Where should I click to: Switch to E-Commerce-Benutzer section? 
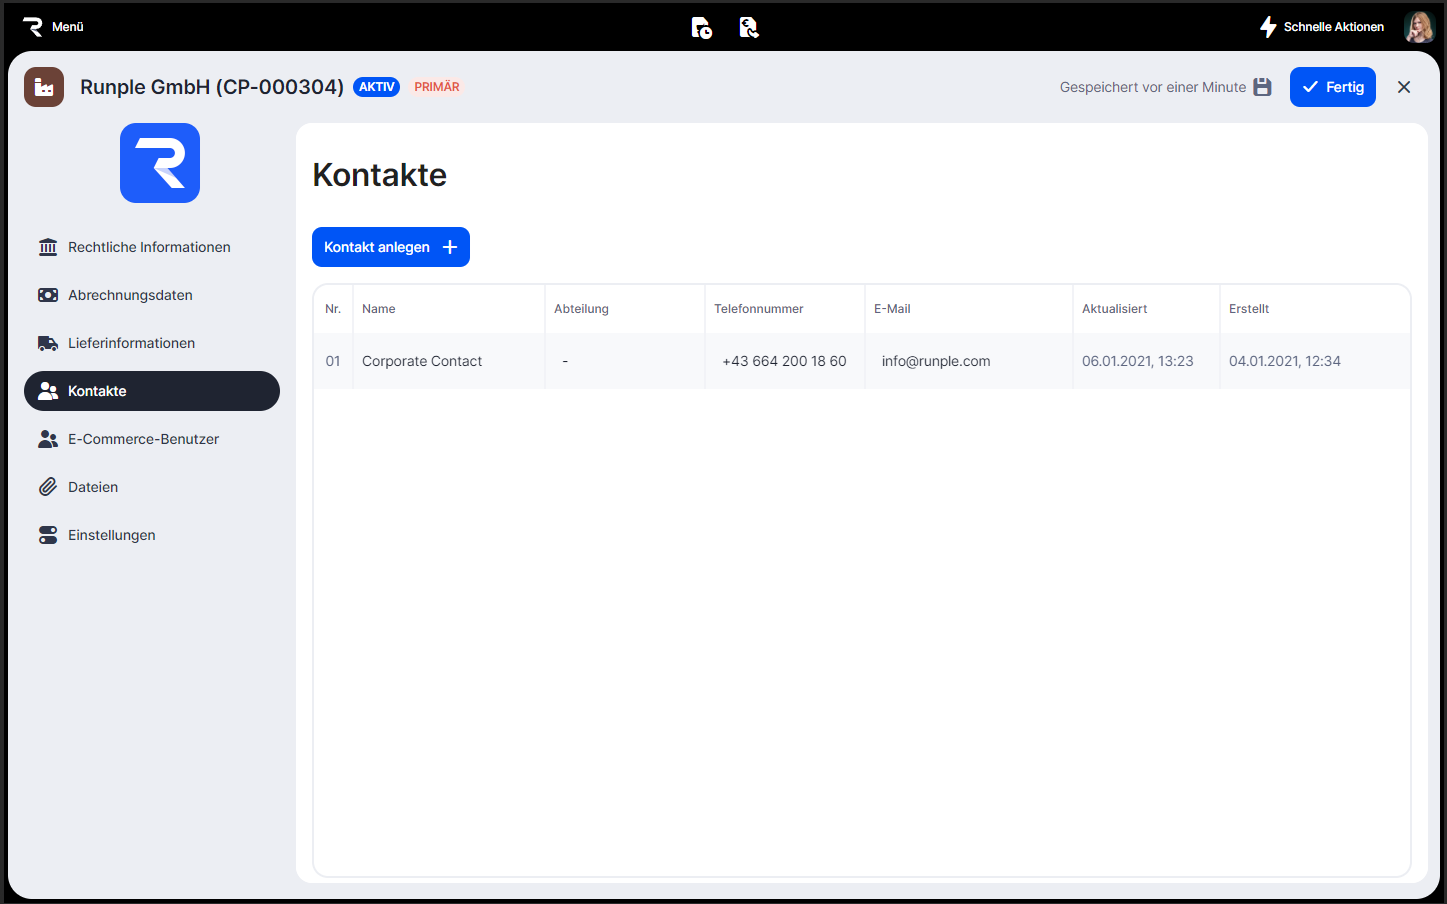(x=143, y=439)
